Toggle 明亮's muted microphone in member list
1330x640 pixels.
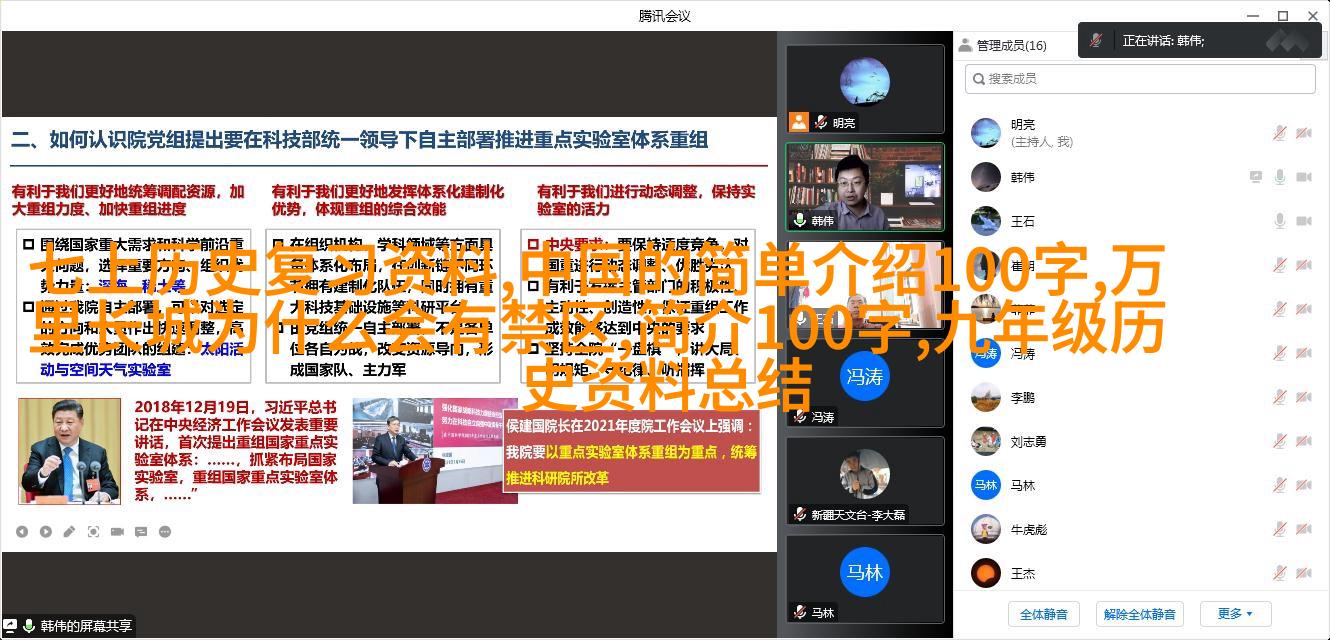[1279, 133]
